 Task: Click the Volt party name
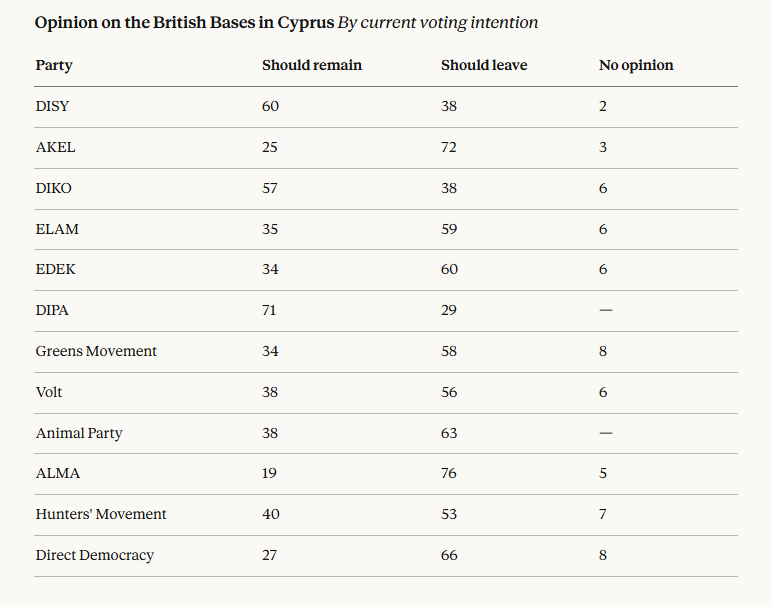pos(51,392)
